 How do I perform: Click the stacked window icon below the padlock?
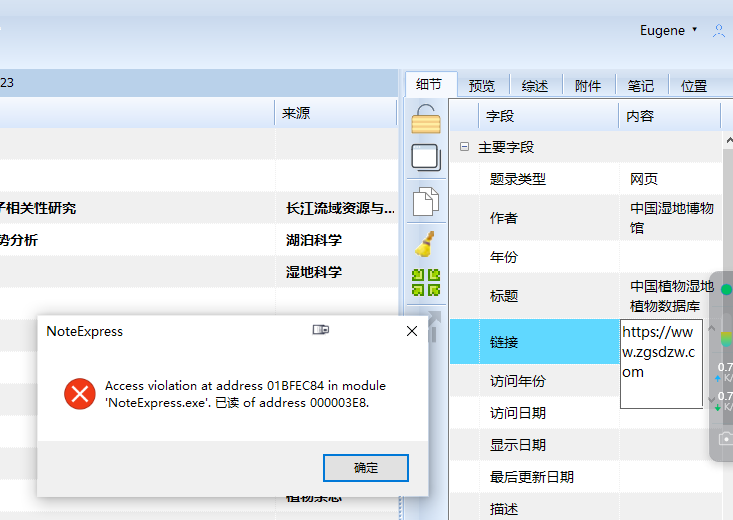click(426, 157)
